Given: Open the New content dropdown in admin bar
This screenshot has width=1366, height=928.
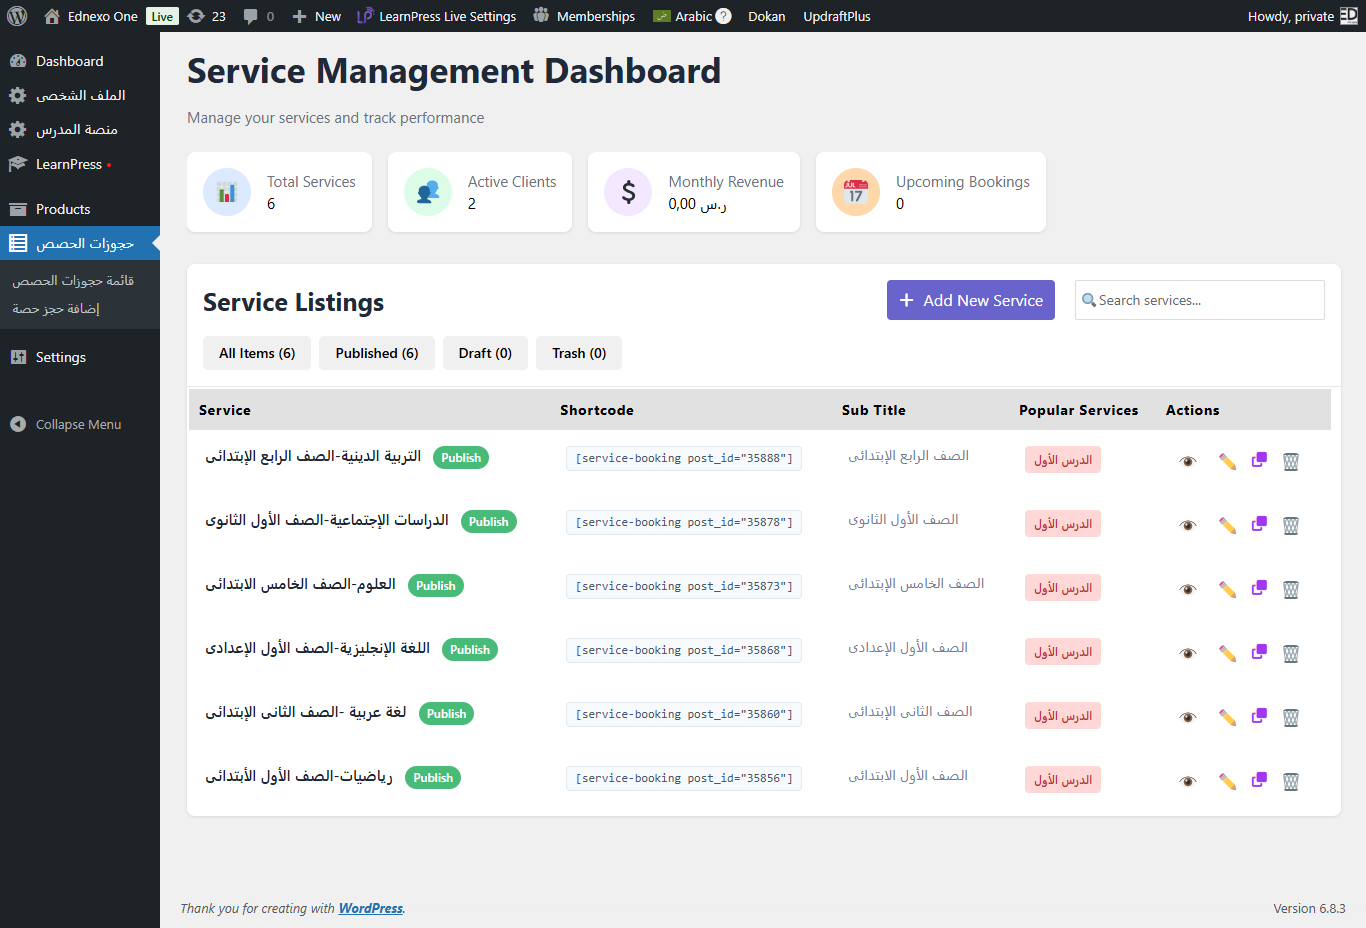Looking at the screenshot, I should [x=316, y=16].
